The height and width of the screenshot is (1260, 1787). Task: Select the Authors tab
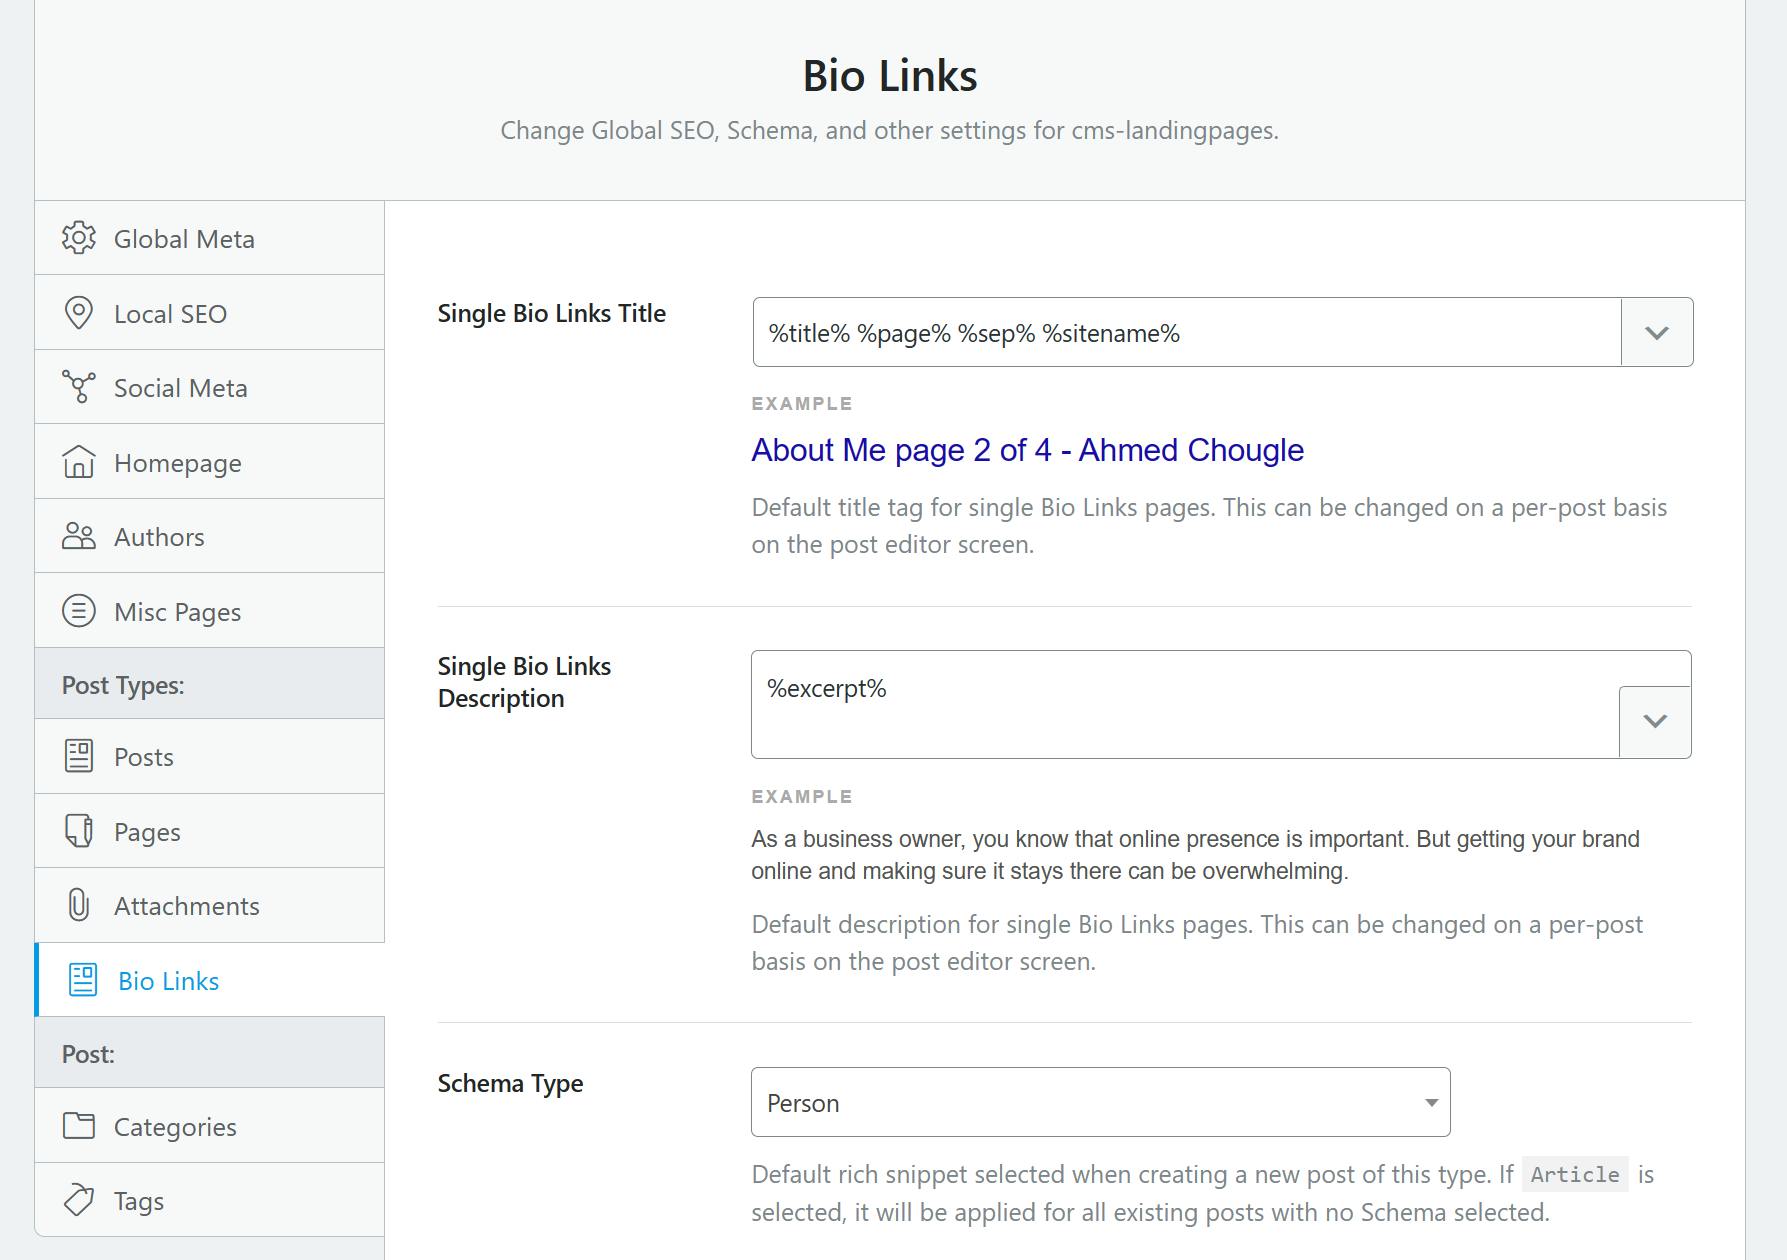[x=210, y=536]
